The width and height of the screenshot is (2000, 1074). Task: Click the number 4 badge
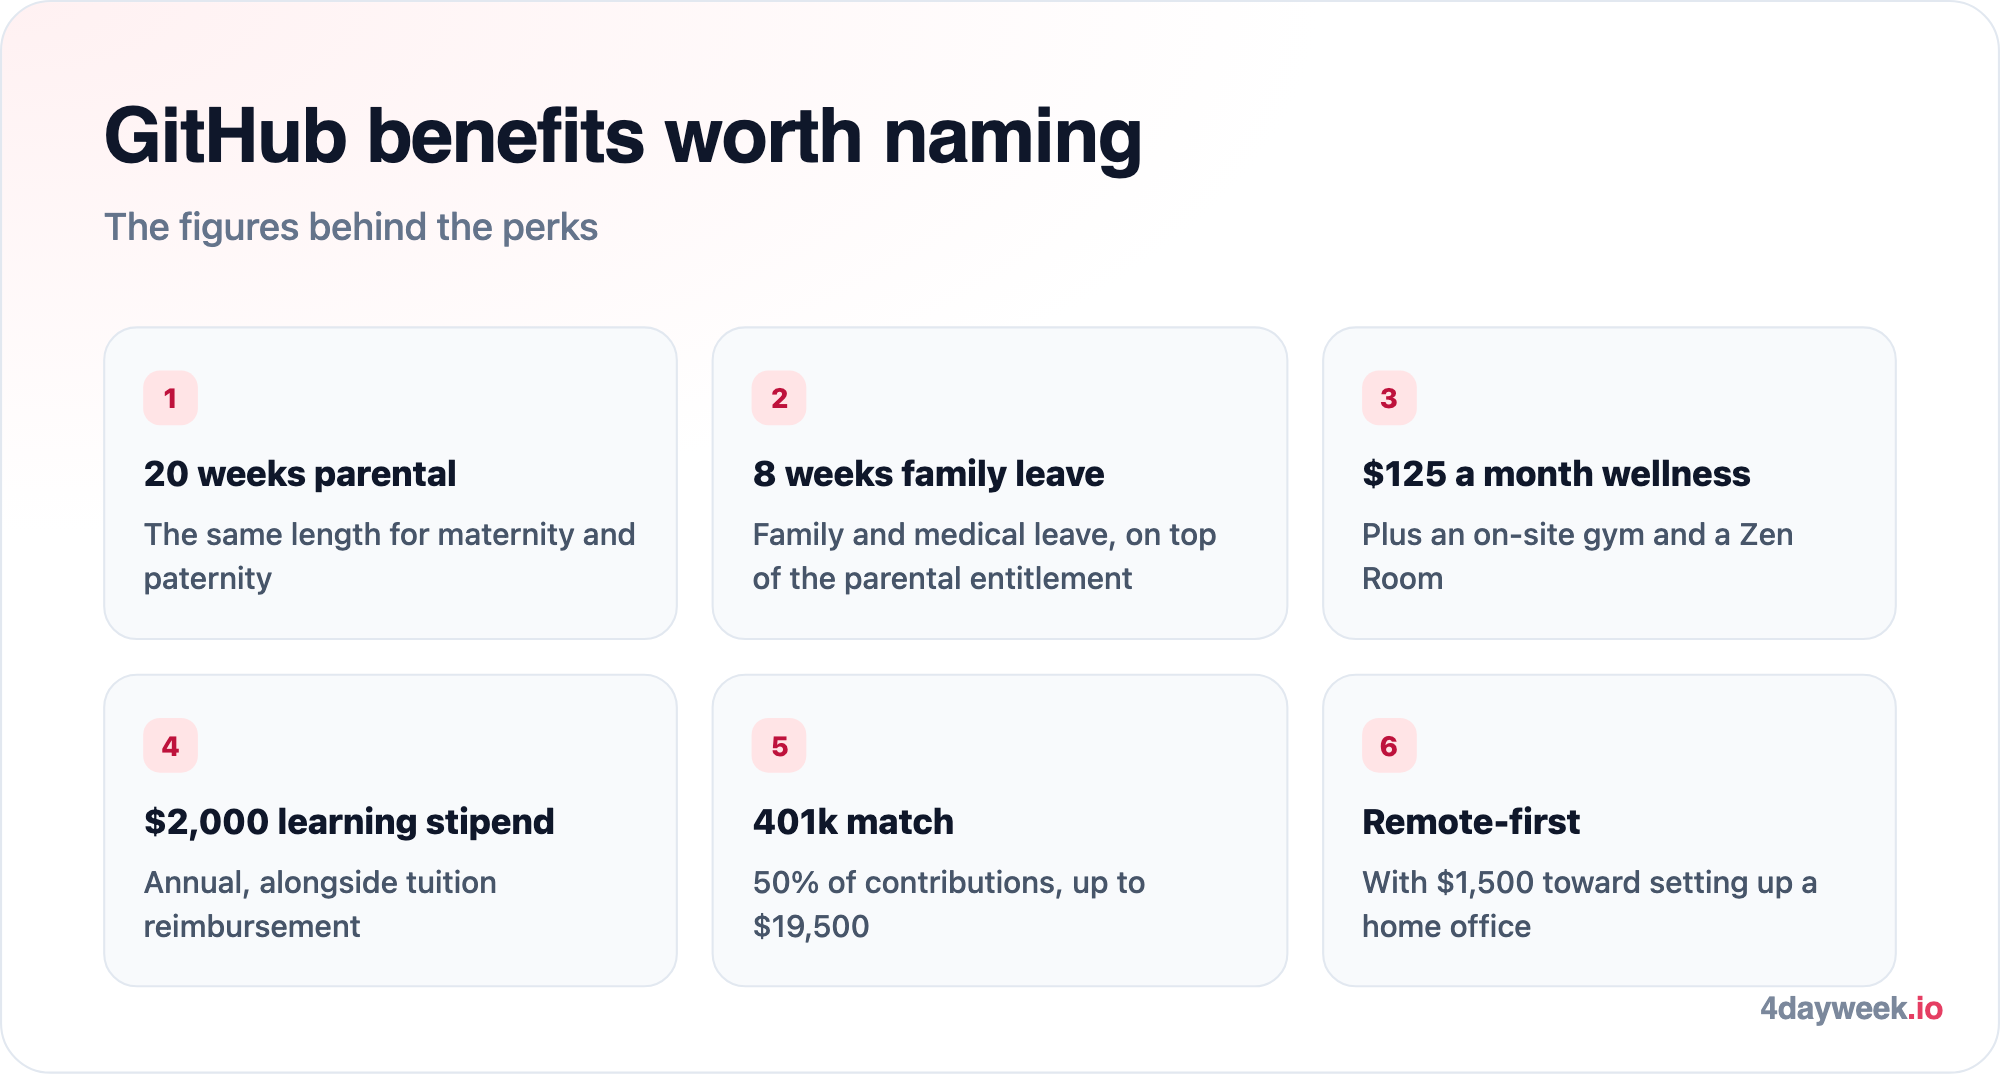tap(170, 746)
